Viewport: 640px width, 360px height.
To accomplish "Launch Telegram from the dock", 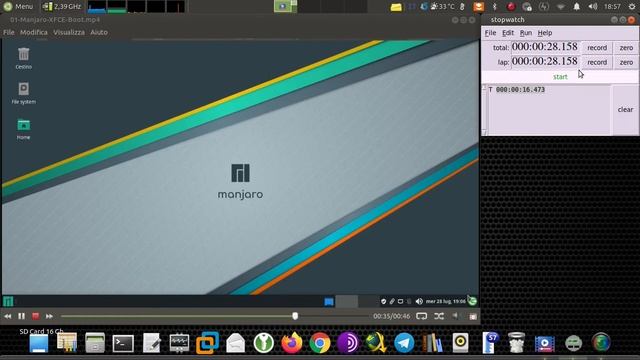I will (404, 343).
